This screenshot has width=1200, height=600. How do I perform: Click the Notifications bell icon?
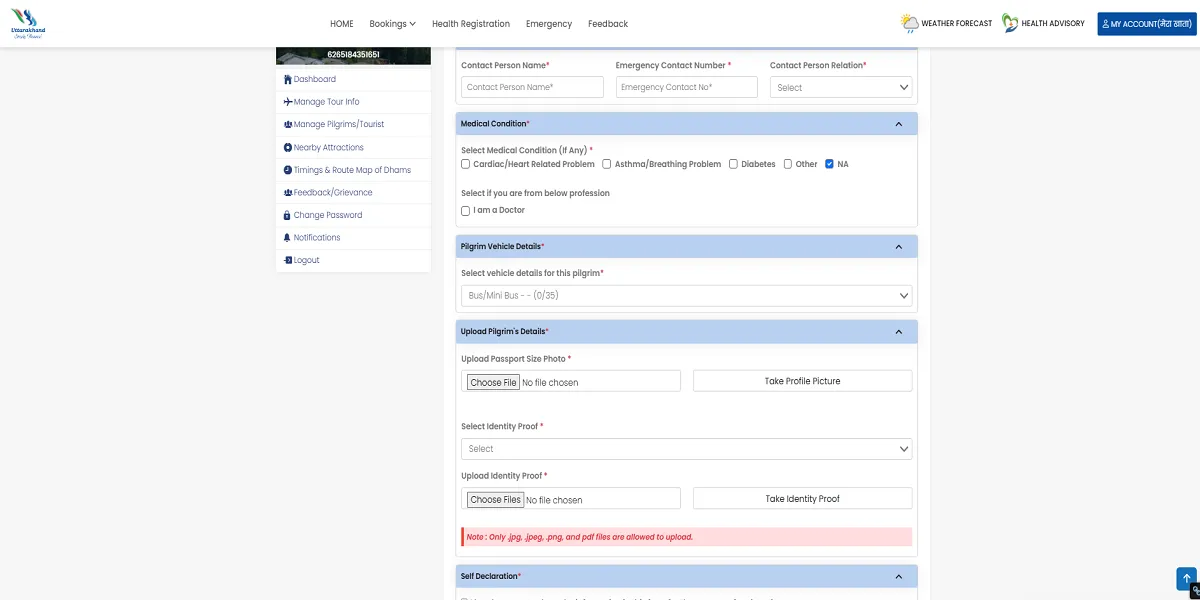[287, 237]
